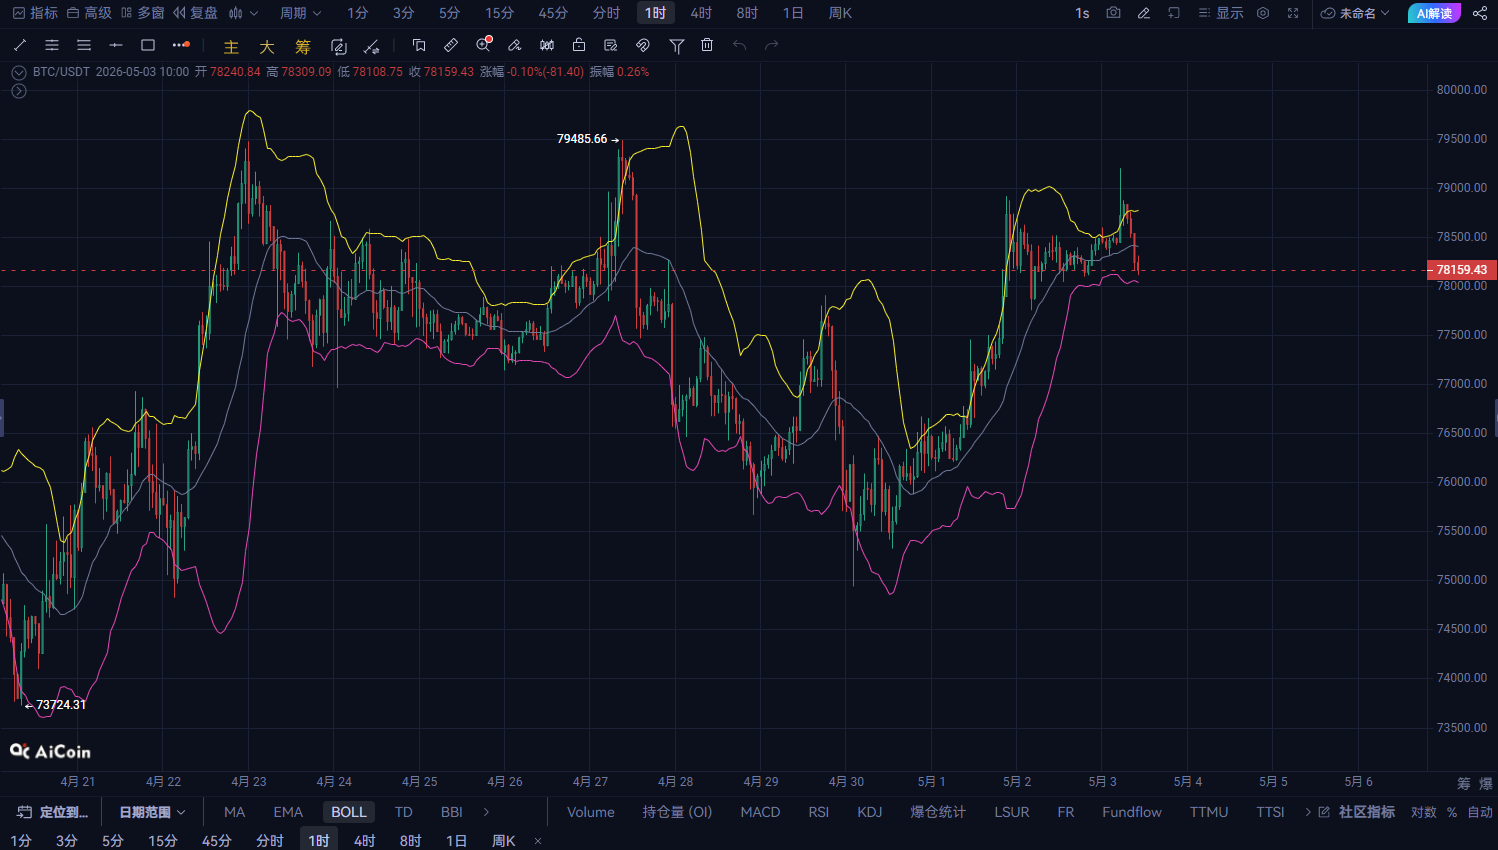Select the ruler measurement tool
This screenshot has width=1498, height=850.
click(451, 45)
